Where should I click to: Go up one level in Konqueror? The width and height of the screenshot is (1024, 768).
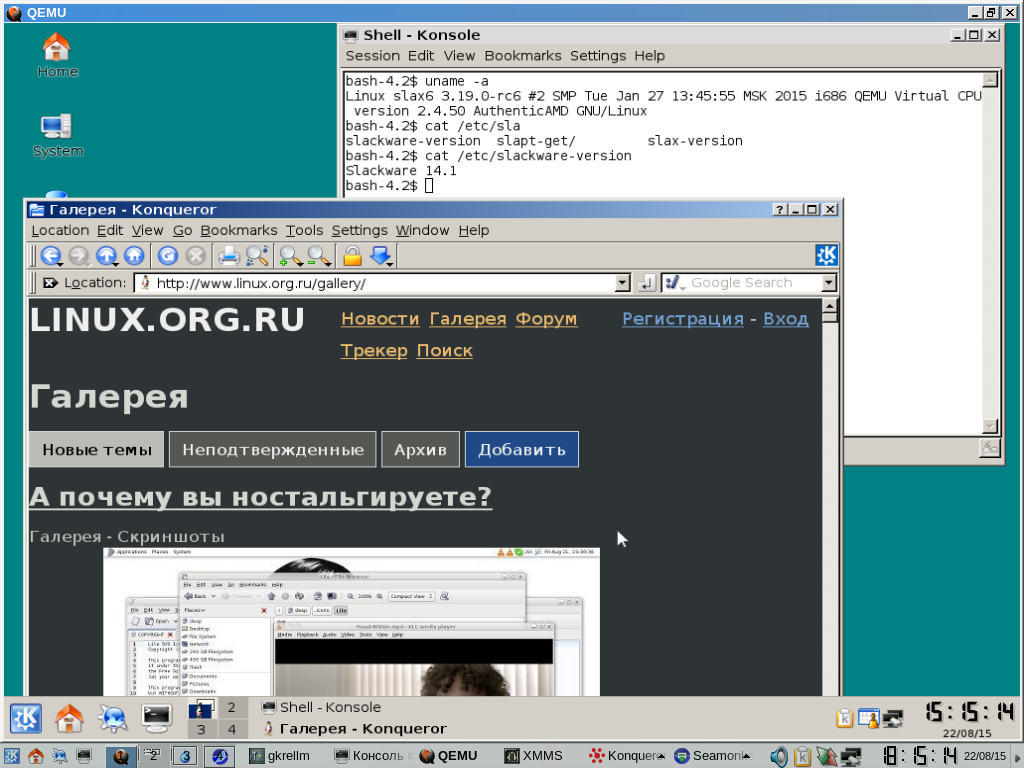[106, 256]
